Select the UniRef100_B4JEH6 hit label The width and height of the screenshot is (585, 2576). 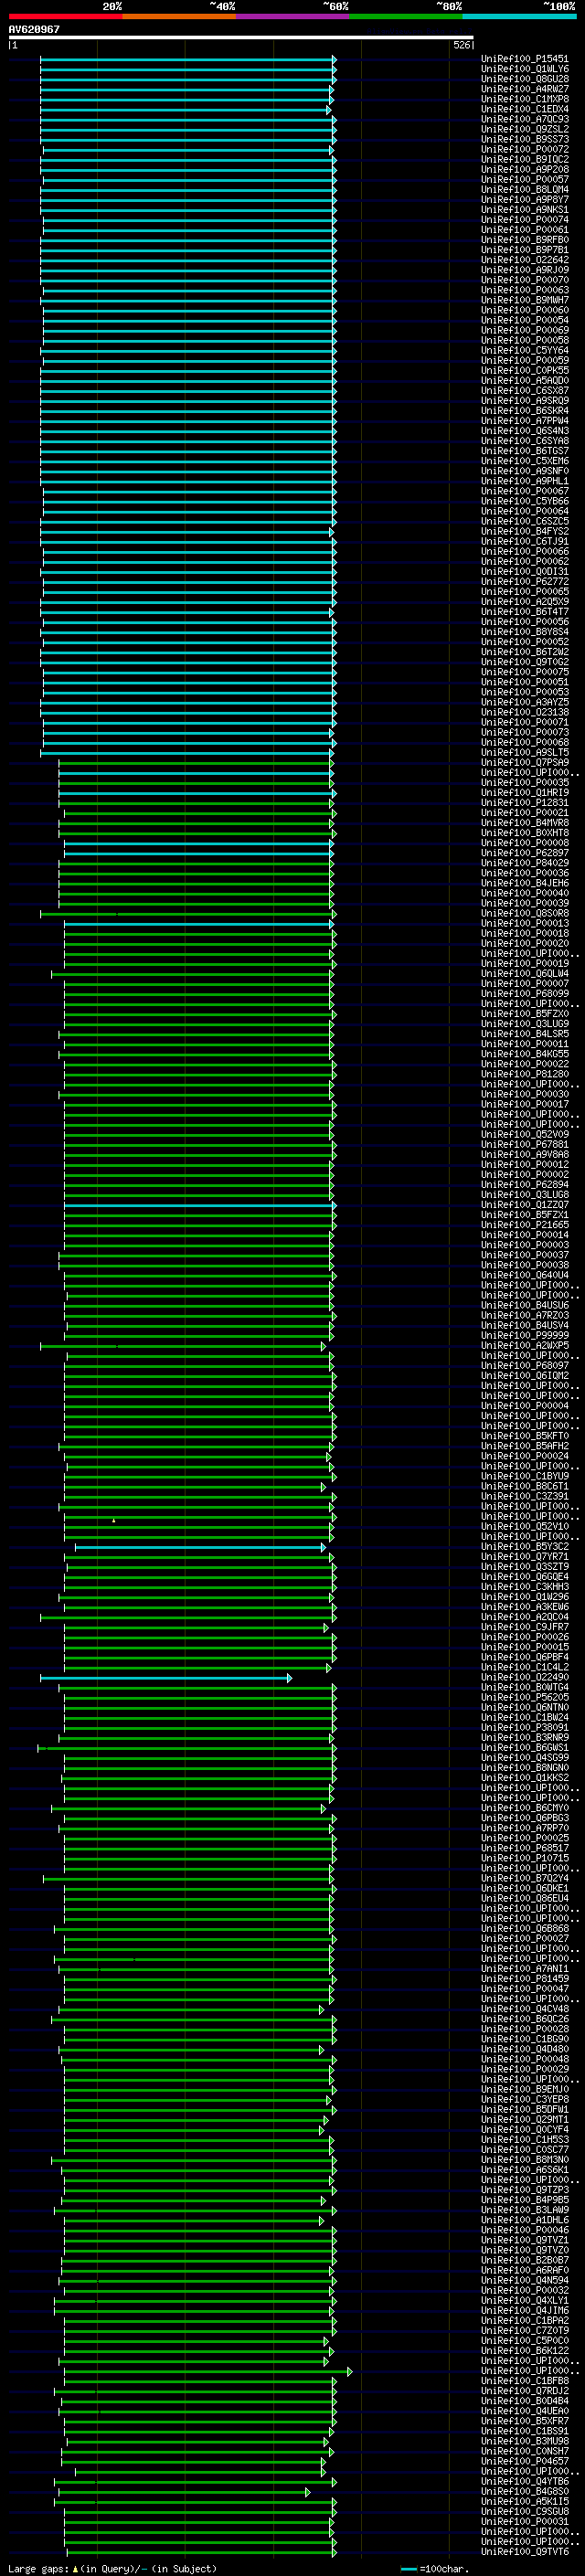point(525,883)
